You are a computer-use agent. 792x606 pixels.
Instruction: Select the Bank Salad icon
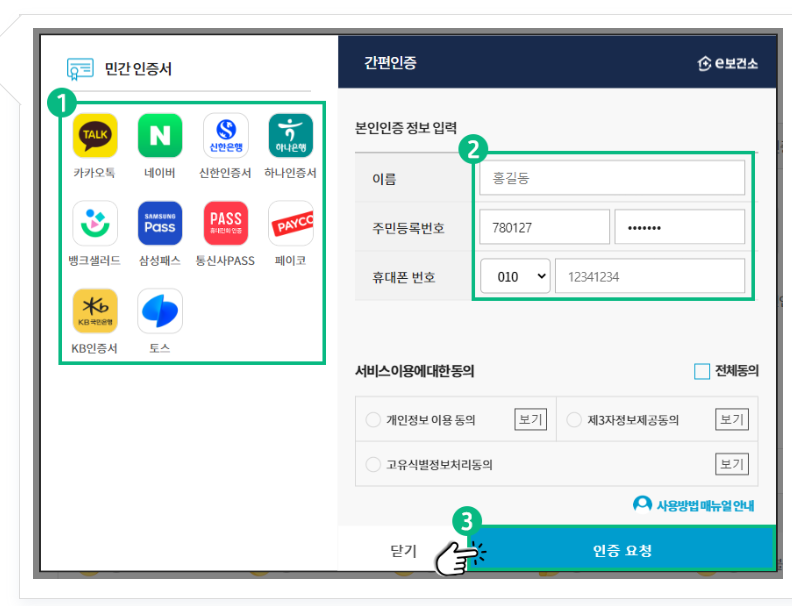click(x=95, y=223)
